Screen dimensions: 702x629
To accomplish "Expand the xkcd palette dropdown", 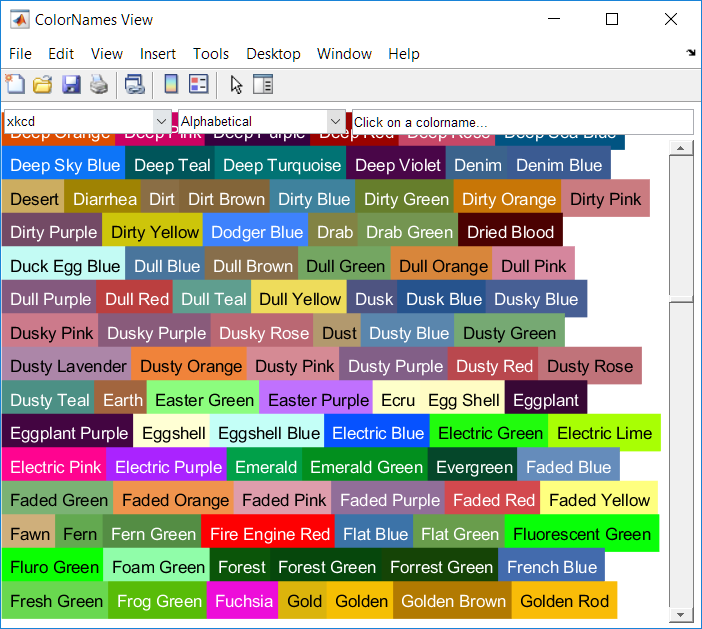I will pos(162,121).
